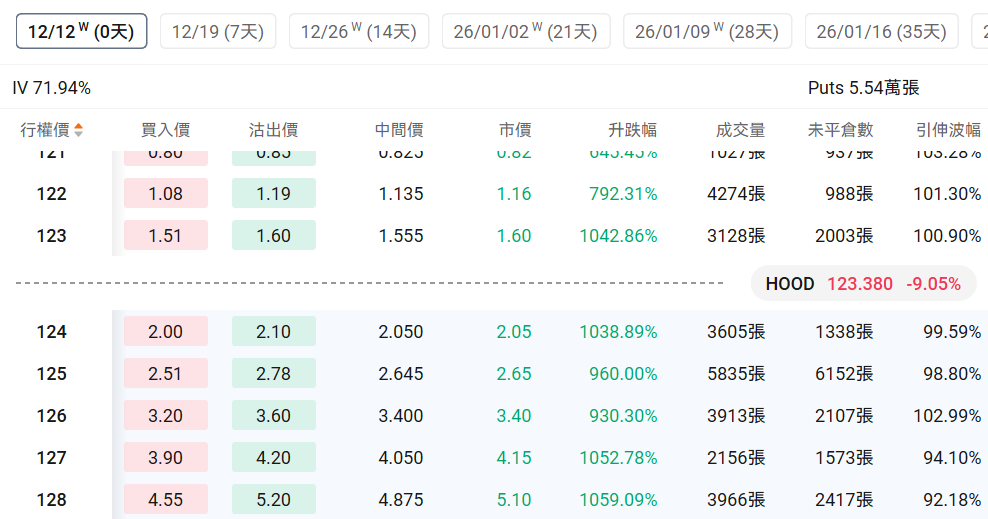Click the 升跌幅 column header
The width and height of the screenshot is (988, 519).
632,130
